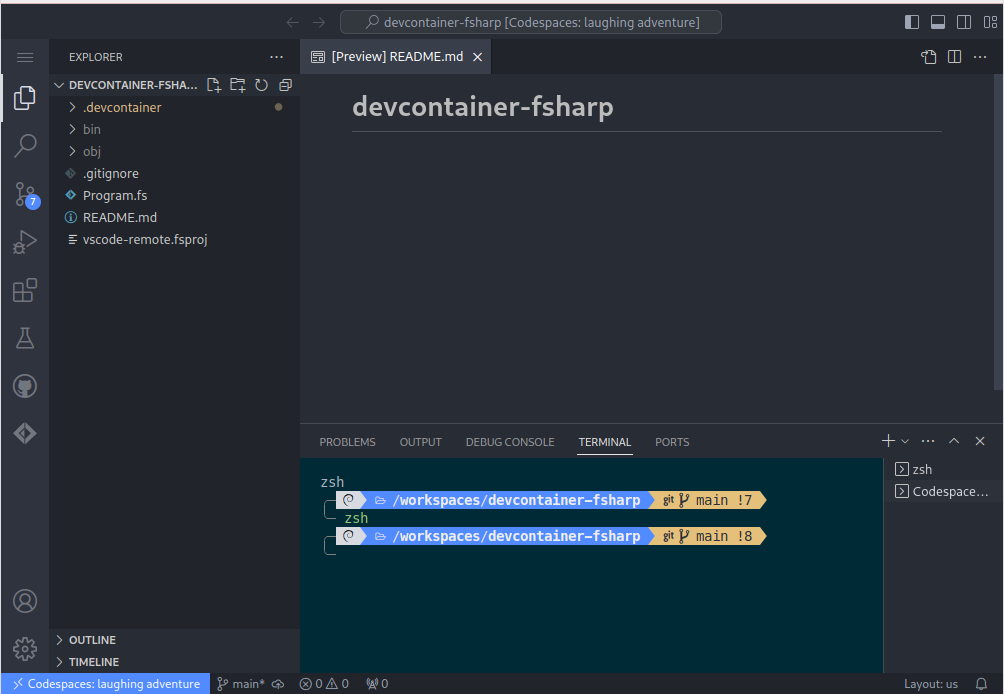Open Source Control view with 7 changes
Screen dimensions: 1004x694
26,195
